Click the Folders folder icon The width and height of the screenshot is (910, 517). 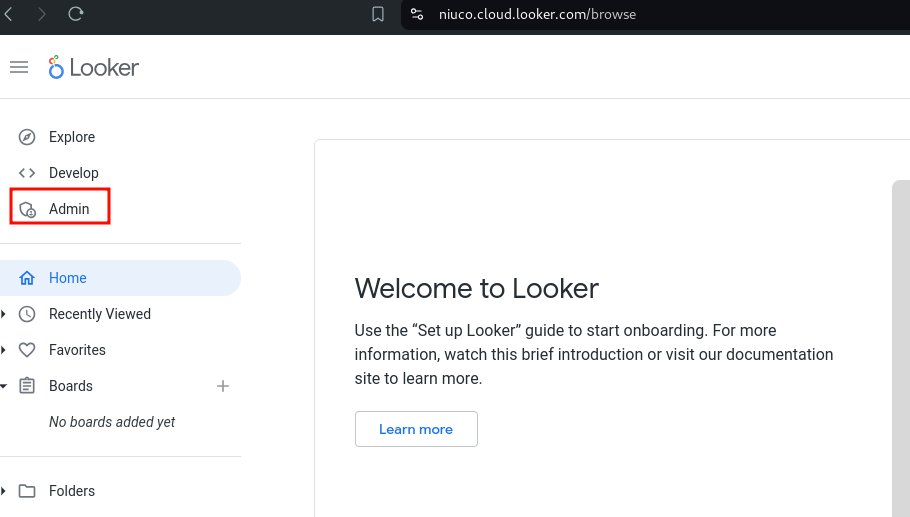click(x=27, y=491)
